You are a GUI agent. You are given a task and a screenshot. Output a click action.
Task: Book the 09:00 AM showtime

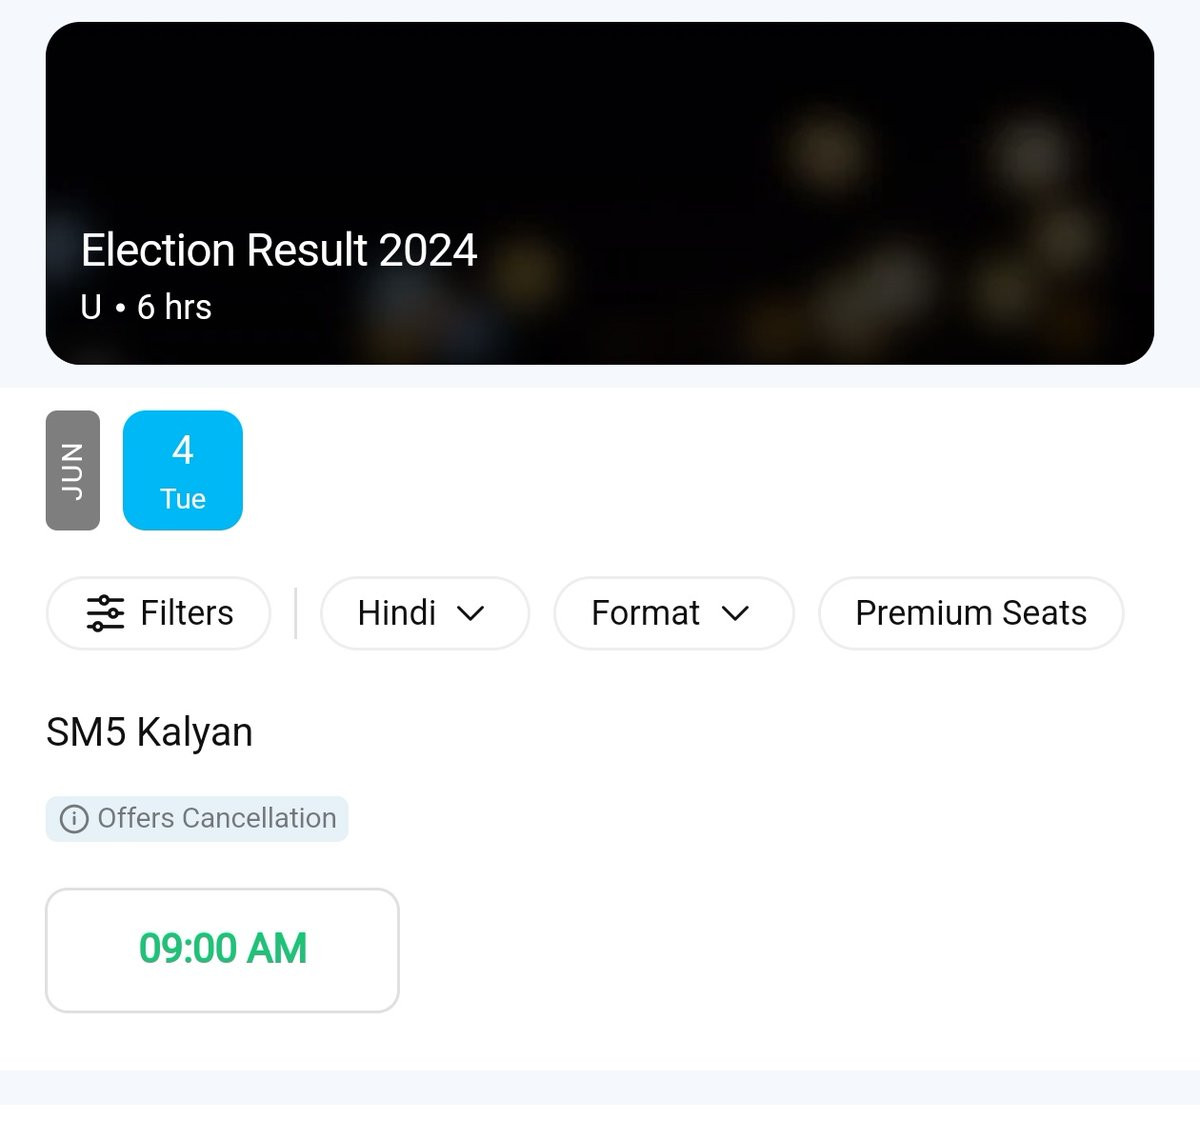222,949
